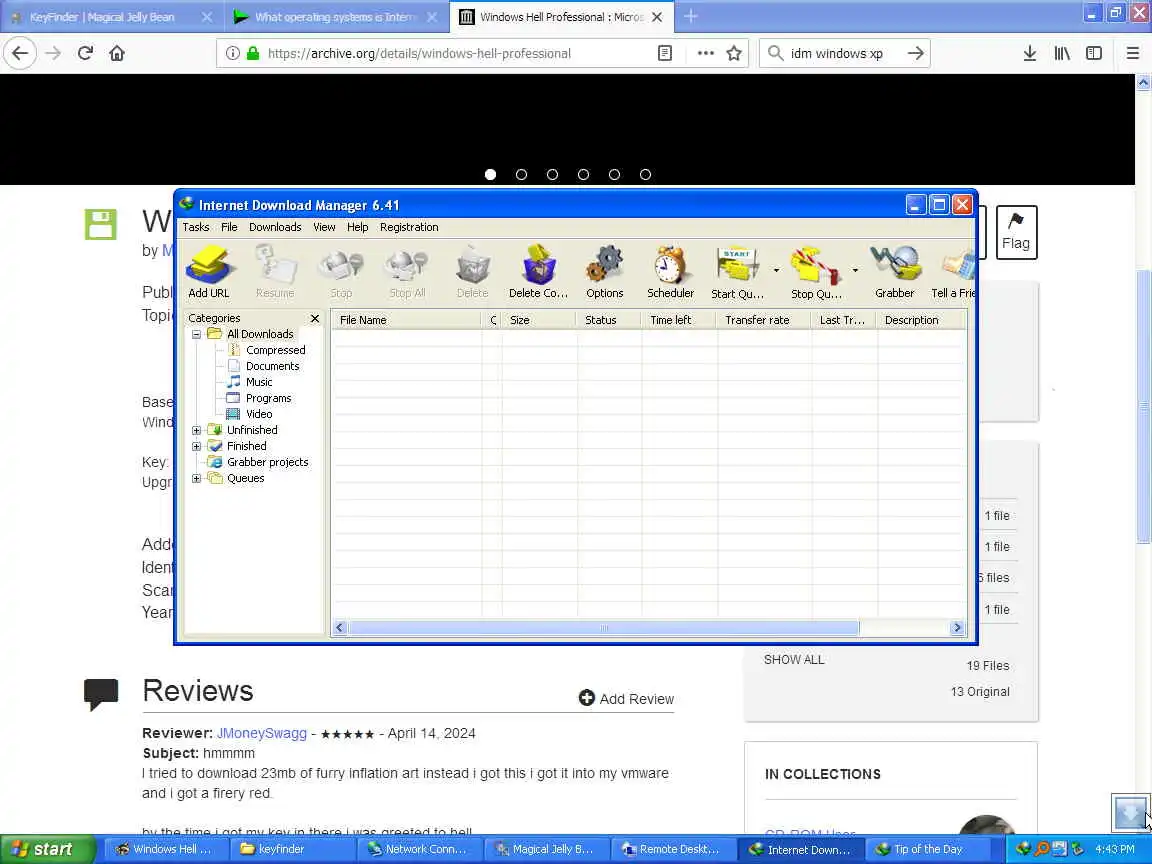Open page actions three-dot menu
This screenshot has width=1152, height=864.
pyautogui.click(x=705, y=53)
